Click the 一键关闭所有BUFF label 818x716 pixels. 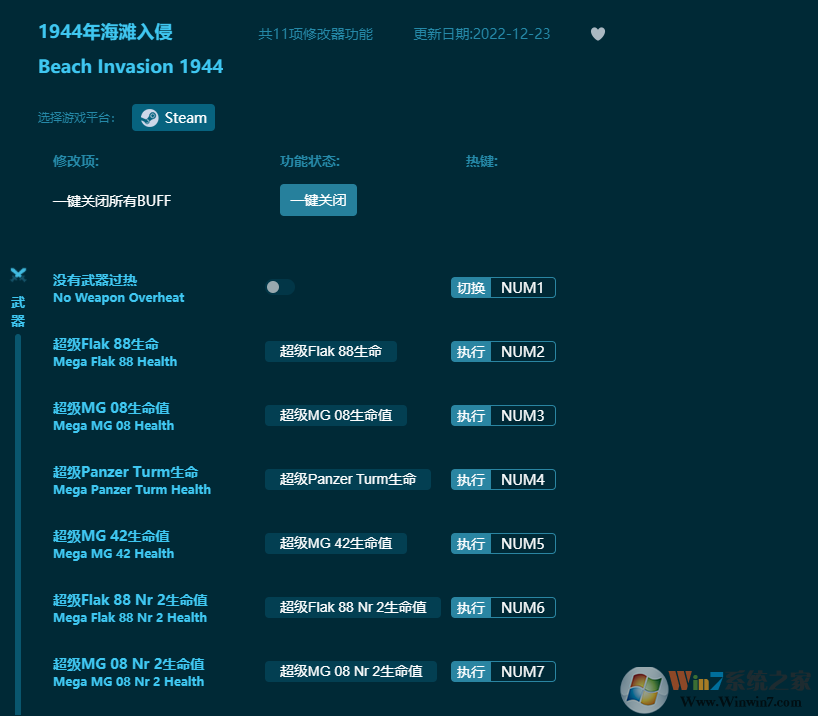(x=112, y=201)
